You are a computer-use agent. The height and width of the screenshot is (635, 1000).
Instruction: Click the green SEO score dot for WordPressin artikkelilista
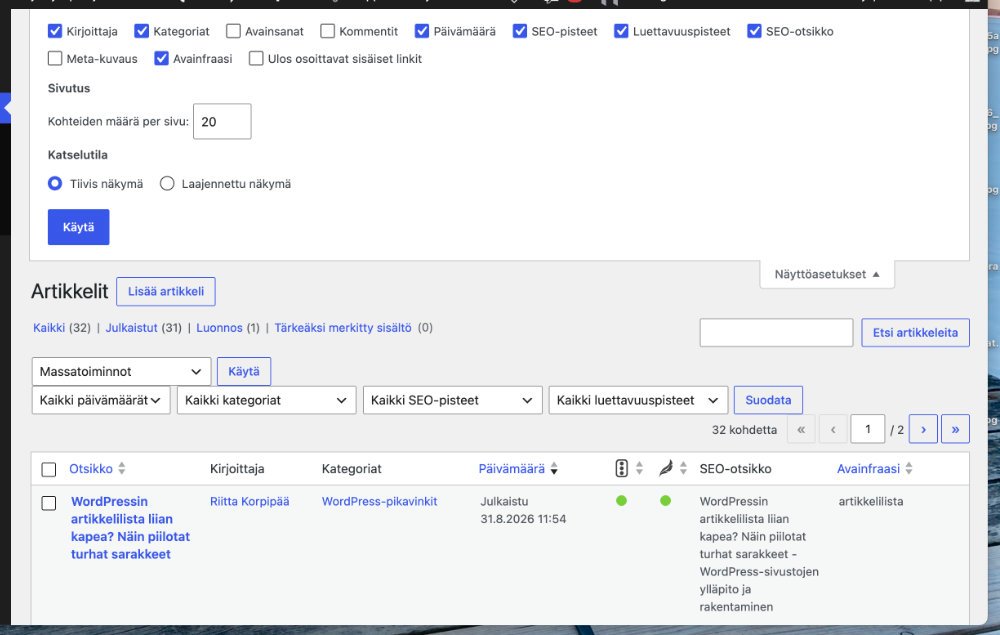tap(621, 501)
